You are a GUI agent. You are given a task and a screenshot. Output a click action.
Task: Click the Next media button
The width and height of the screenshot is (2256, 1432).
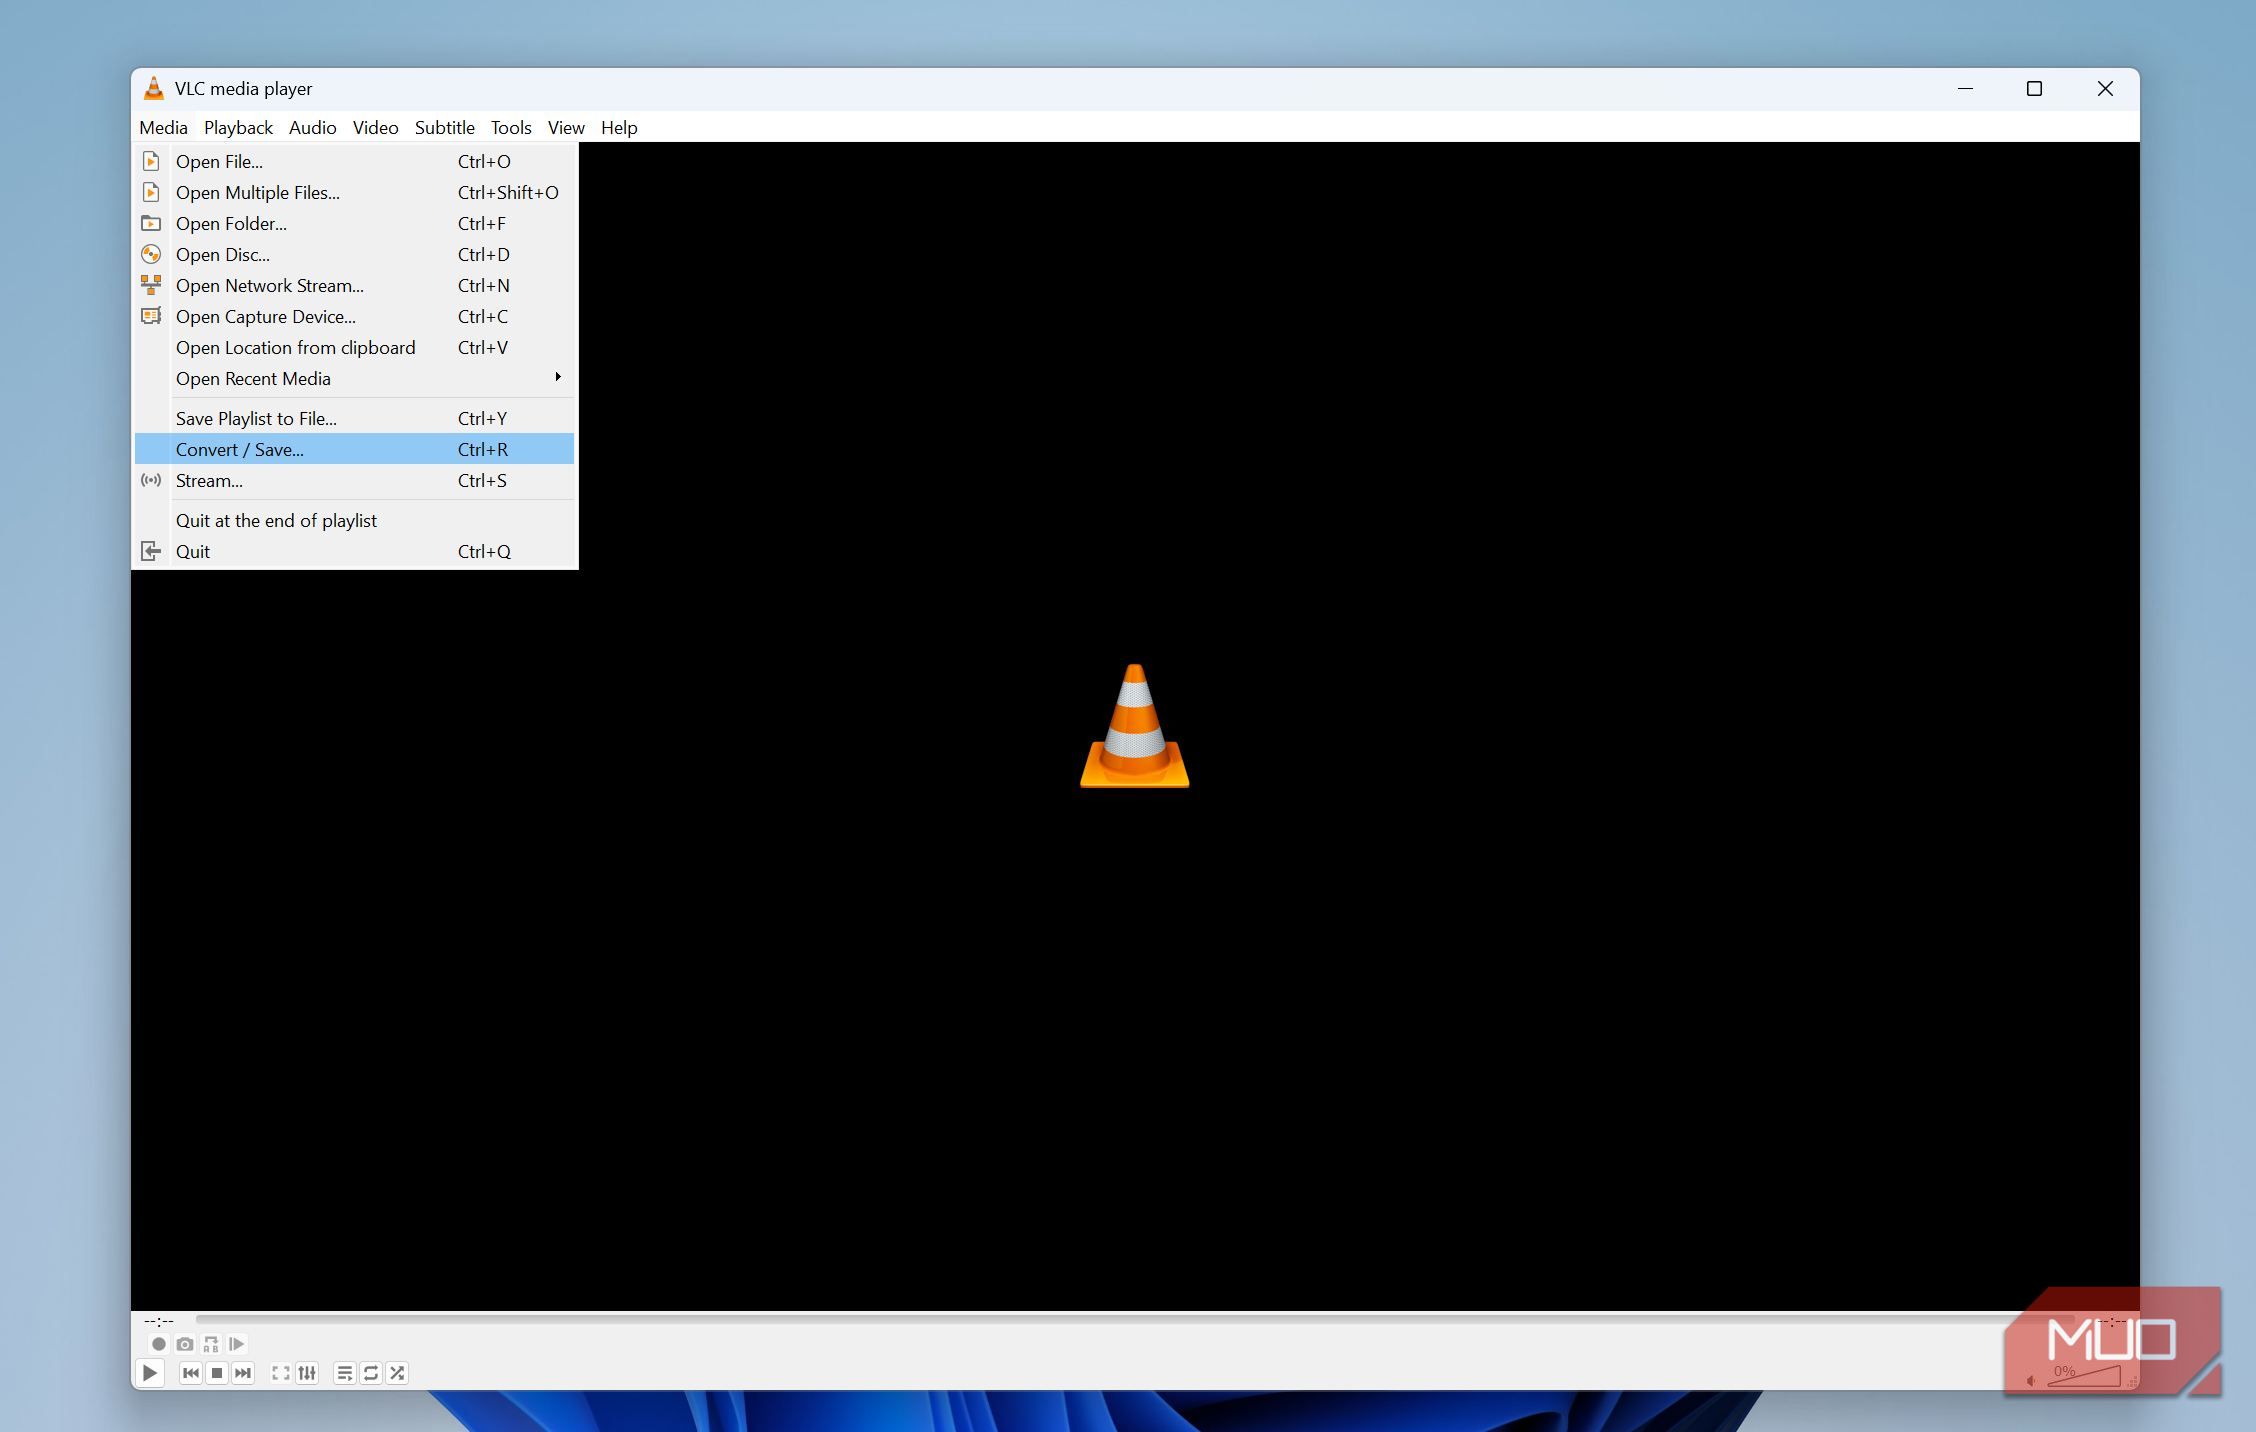click(243, 1373)
